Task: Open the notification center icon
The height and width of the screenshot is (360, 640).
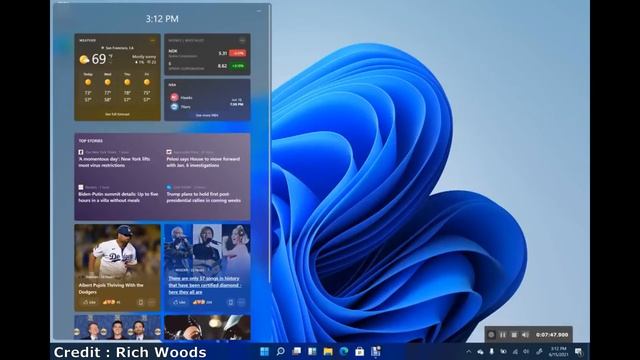Action: 579,351
